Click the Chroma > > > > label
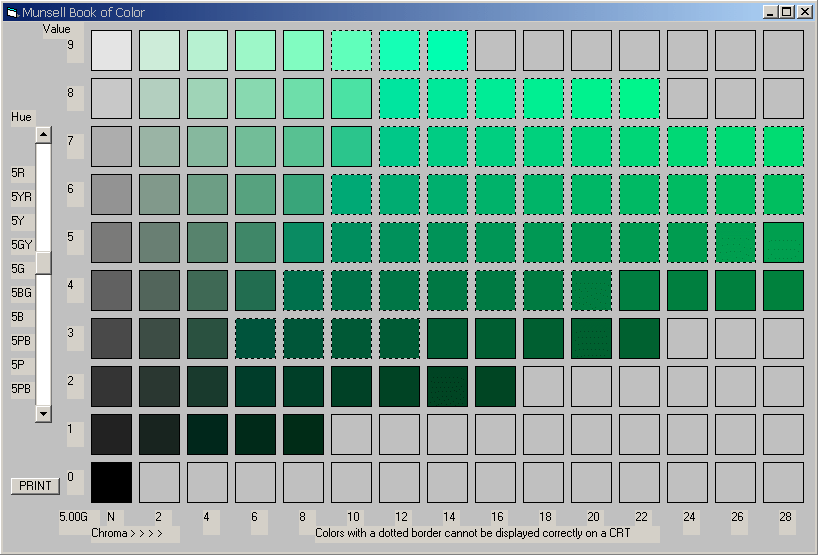 point(127,533)
